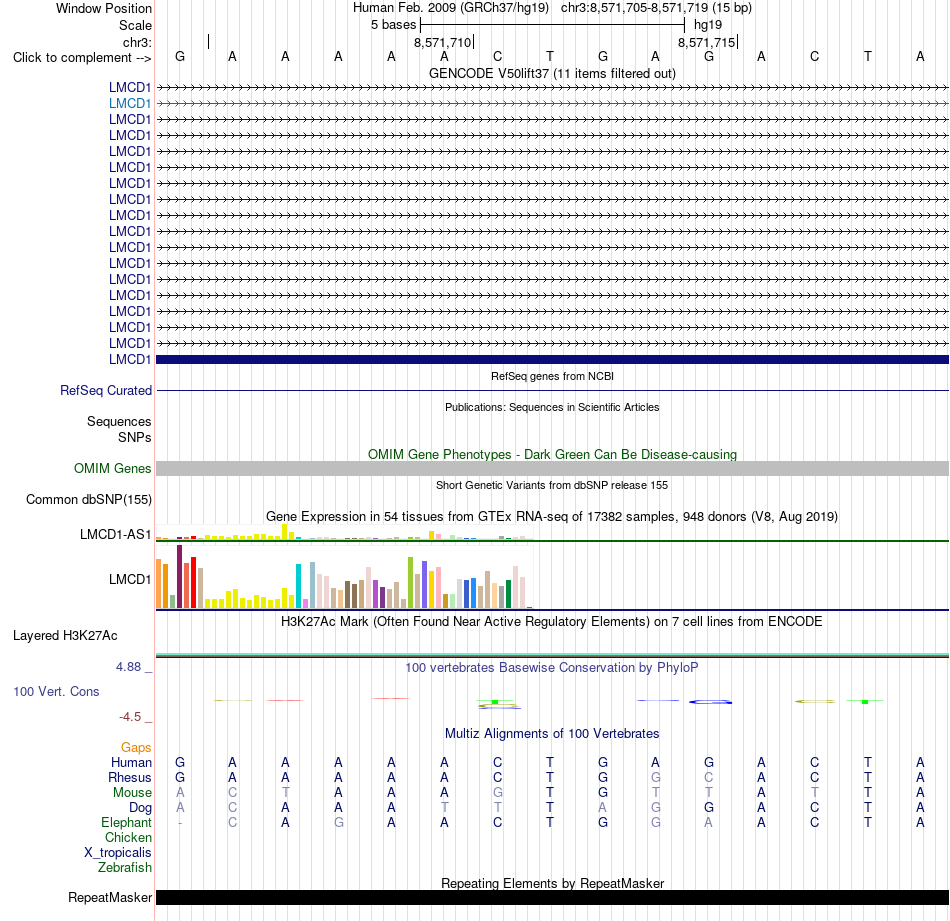Click the light-blue highlighted LMCD1 transcript label
The height and width of the screenshot is (921, 950).
130,103
